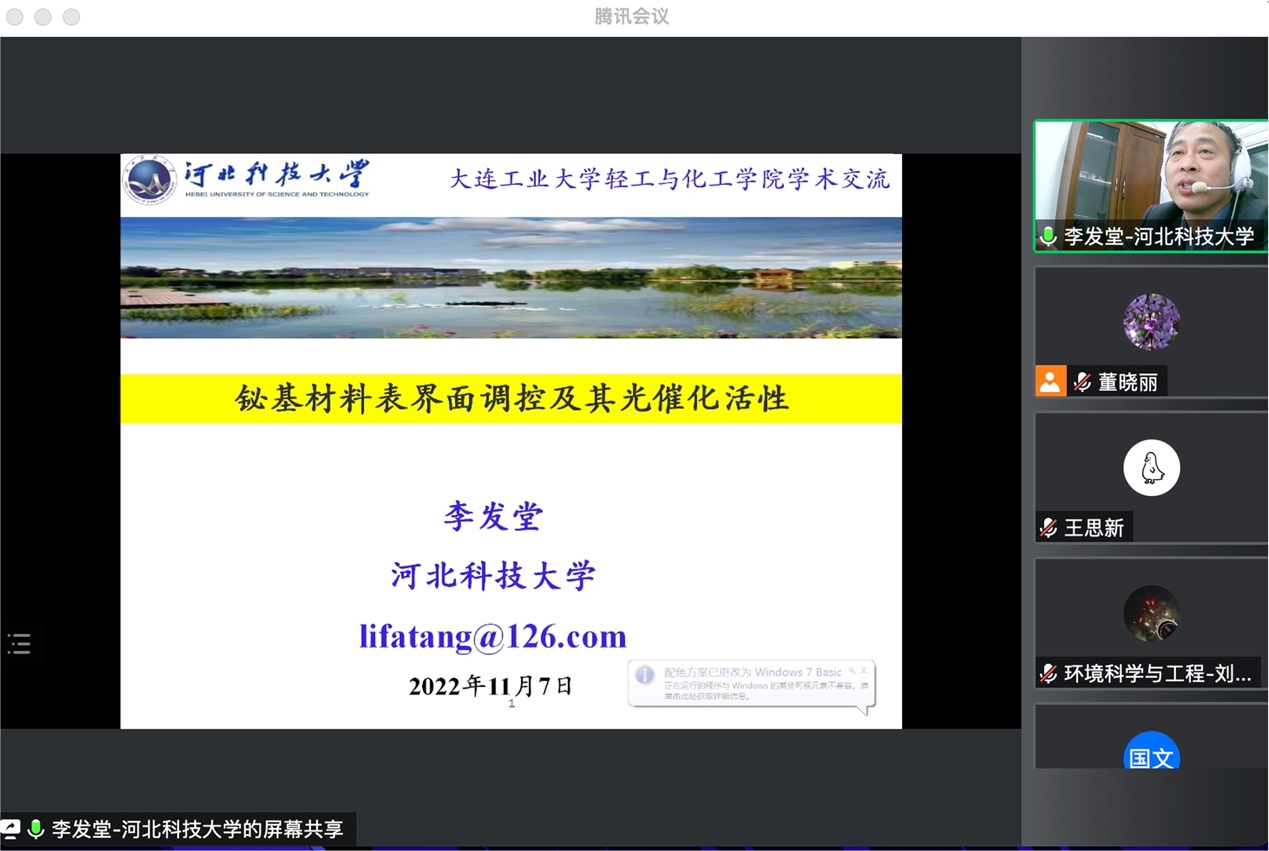The height and width of the screenshot is (851, 1269).
Task: Click the Hebei University logo on the slide
Action: tap(150, 180)
